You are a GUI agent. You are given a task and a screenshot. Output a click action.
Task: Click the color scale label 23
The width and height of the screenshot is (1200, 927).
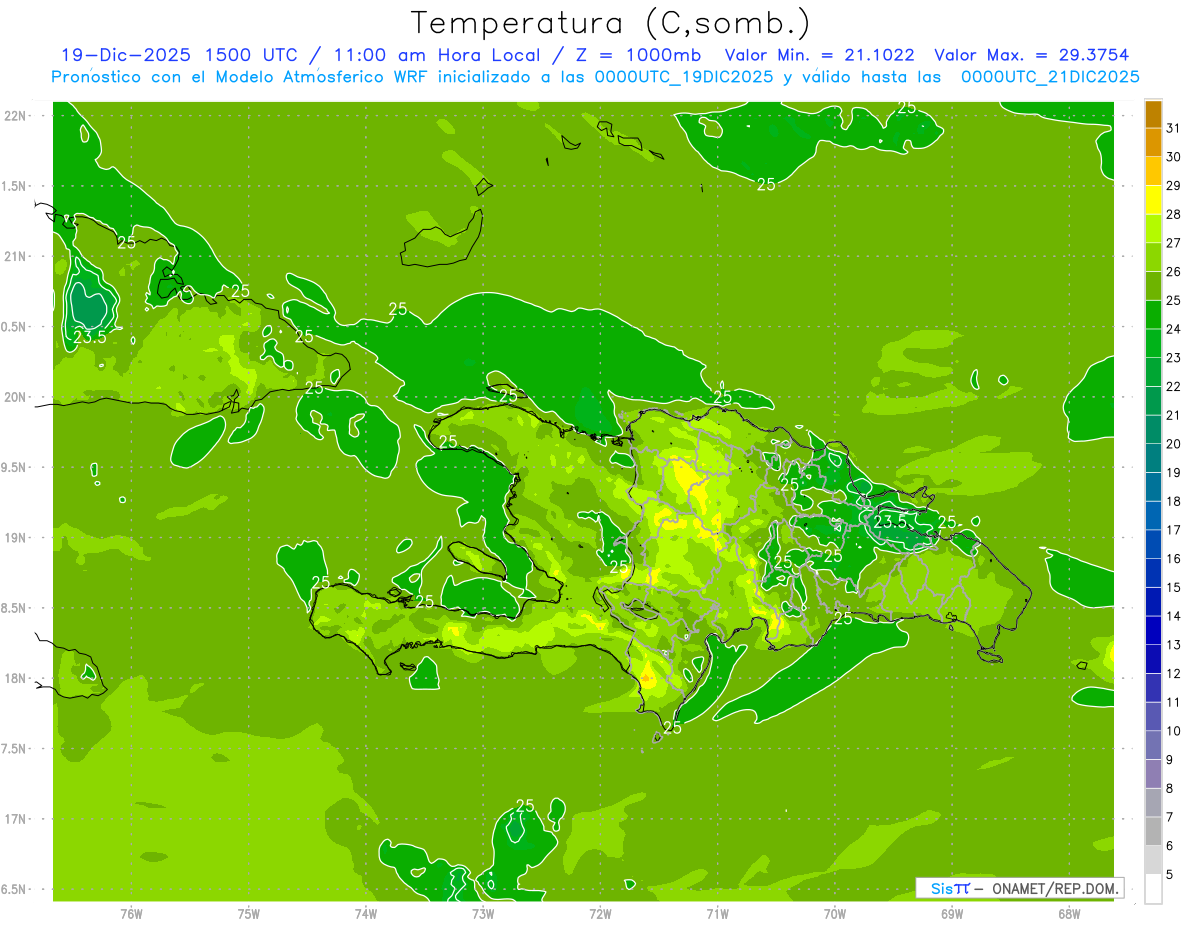[1174, 358]
